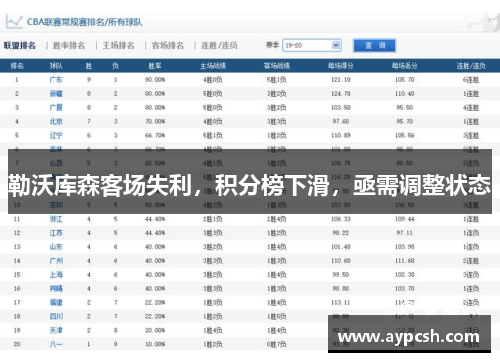Screen dimensions: 500x362
Task: Open the 广东 team link
Action: coord(56,80)
